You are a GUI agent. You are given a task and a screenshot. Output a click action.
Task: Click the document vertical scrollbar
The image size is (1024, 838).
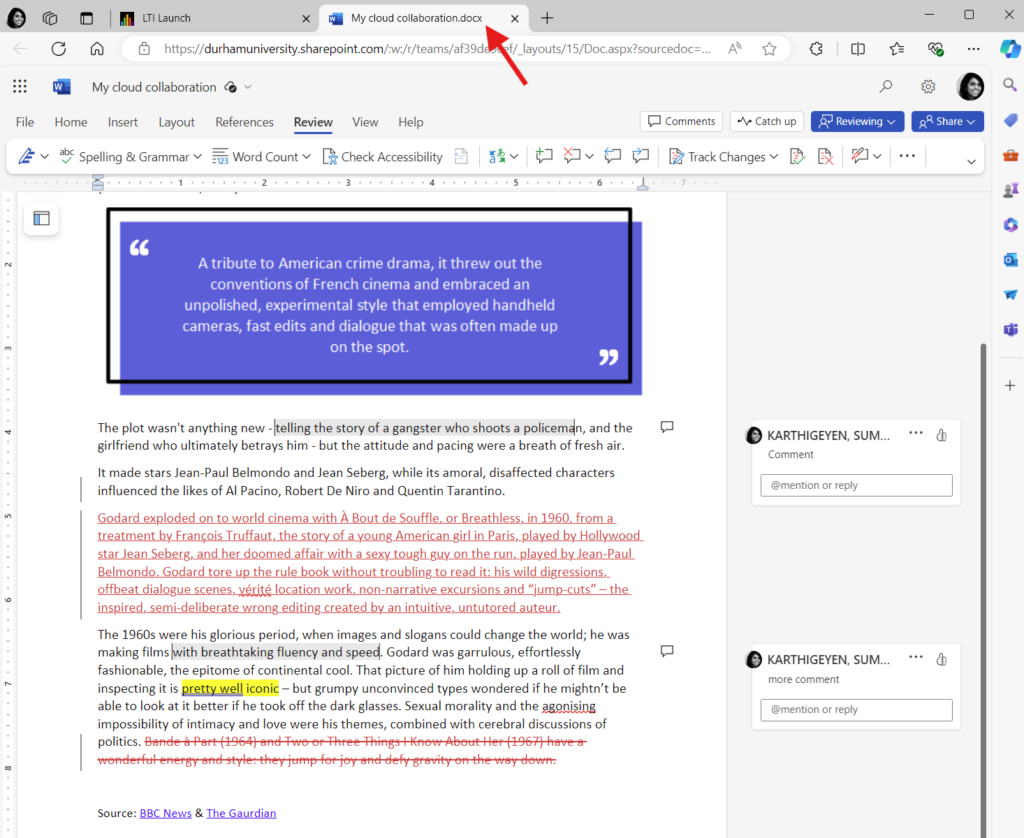pyautogui.click(x=983, y=588)
